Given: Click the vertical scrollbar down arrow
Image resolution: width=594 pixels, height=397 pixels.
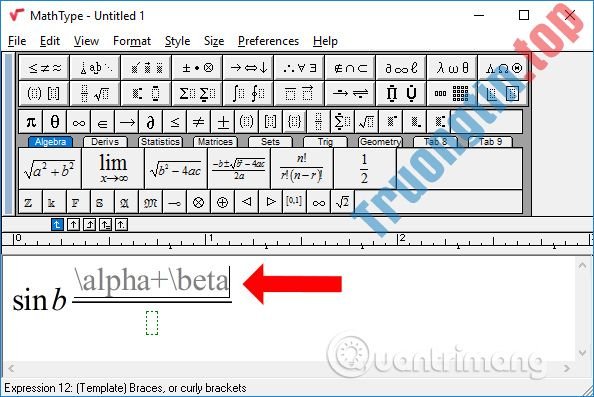Looking at the screenshot, I should point(583,353).
